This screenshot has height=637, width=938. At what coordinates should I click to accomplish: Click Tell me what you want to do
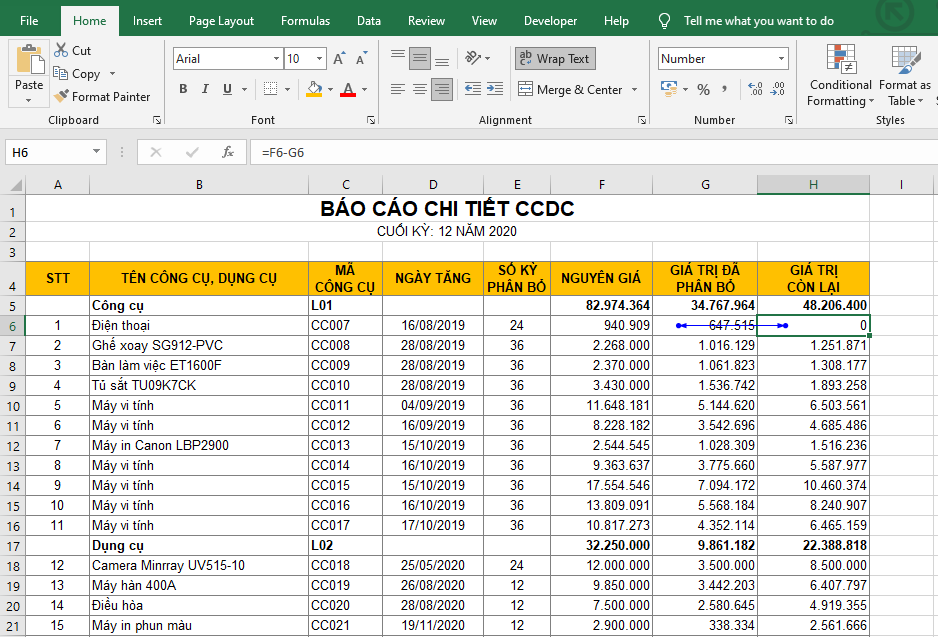pos(758,21)
